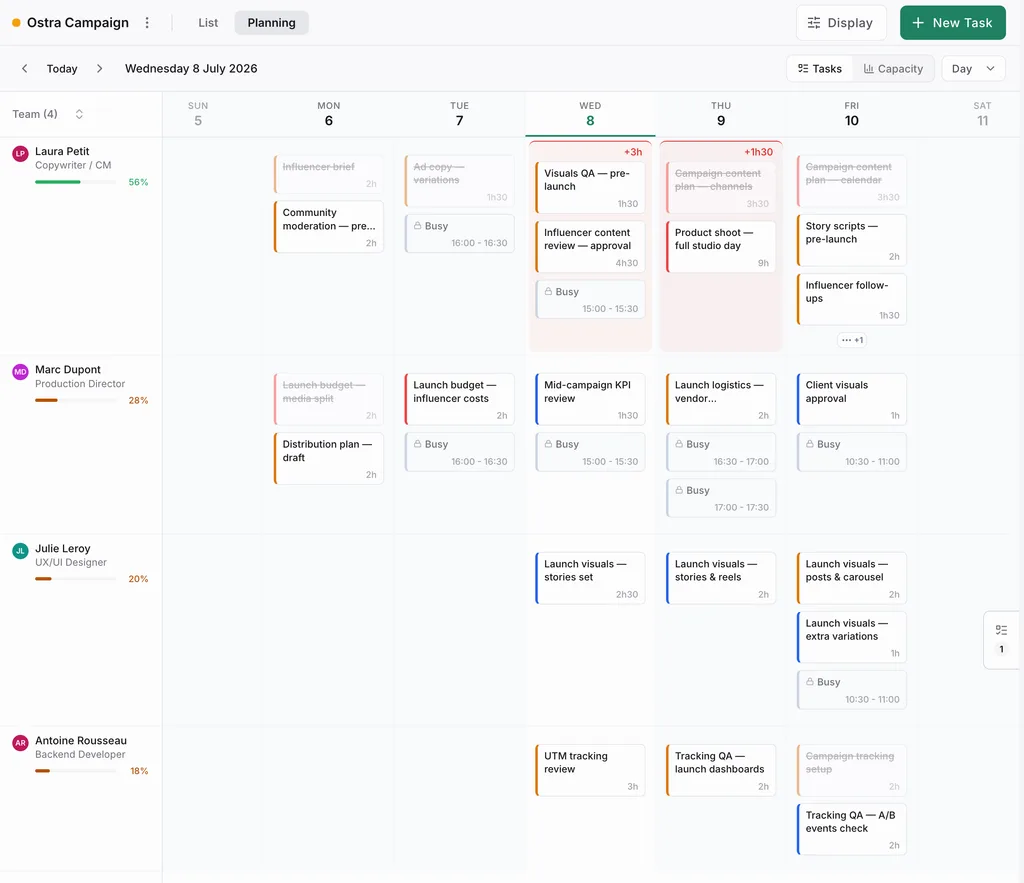The image size is (1024, 883).
Task: Open the Distribution plan — draft card
Action: (x=328, y=458)
